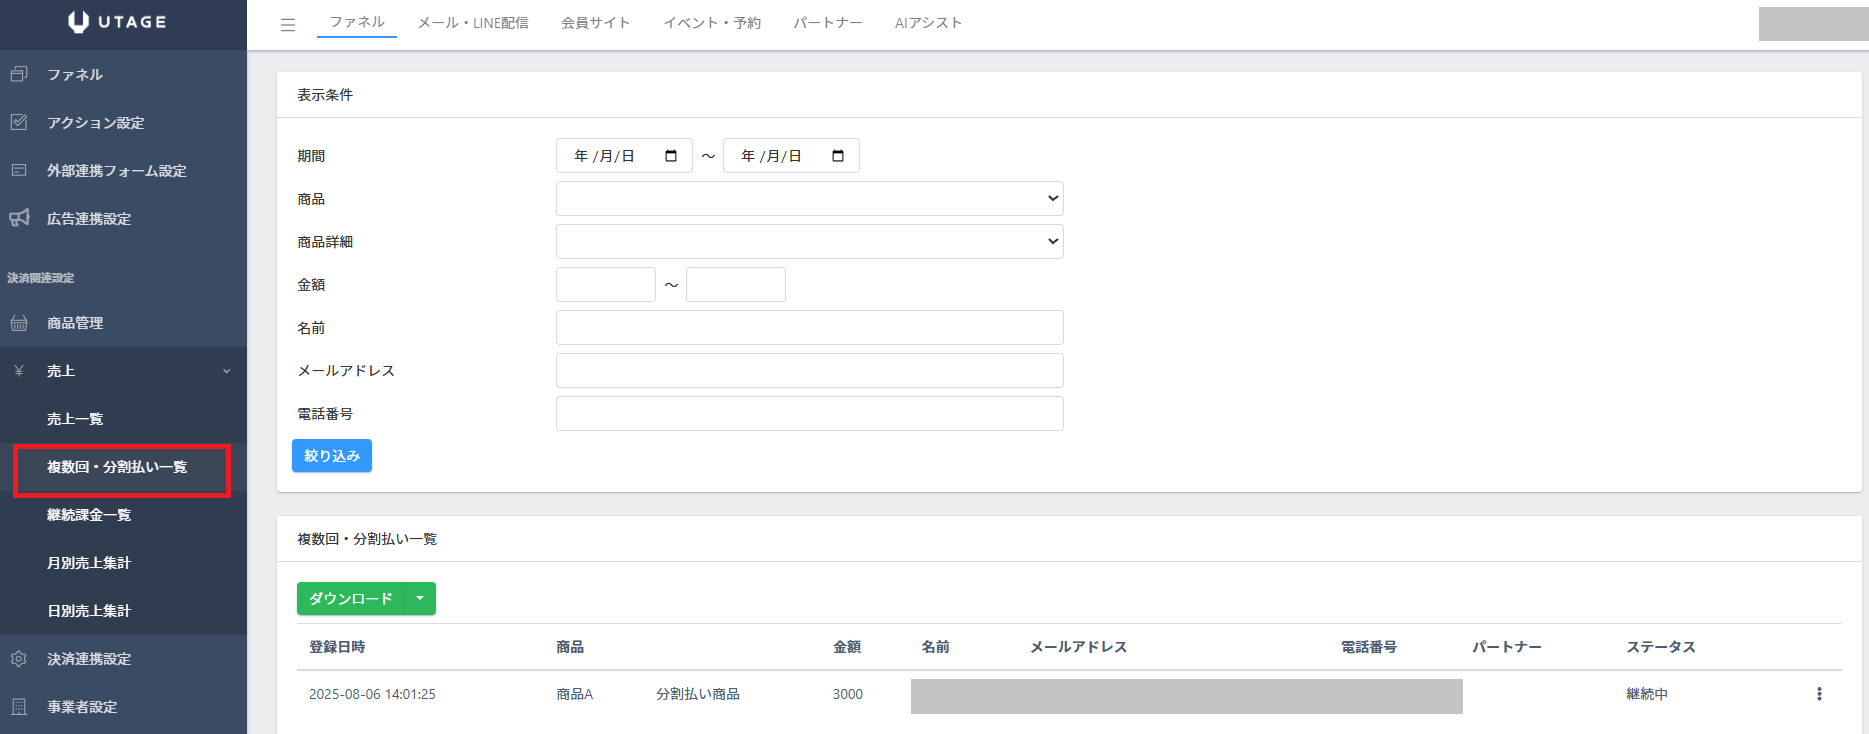Click the UTAGE logo

point(118,22)
